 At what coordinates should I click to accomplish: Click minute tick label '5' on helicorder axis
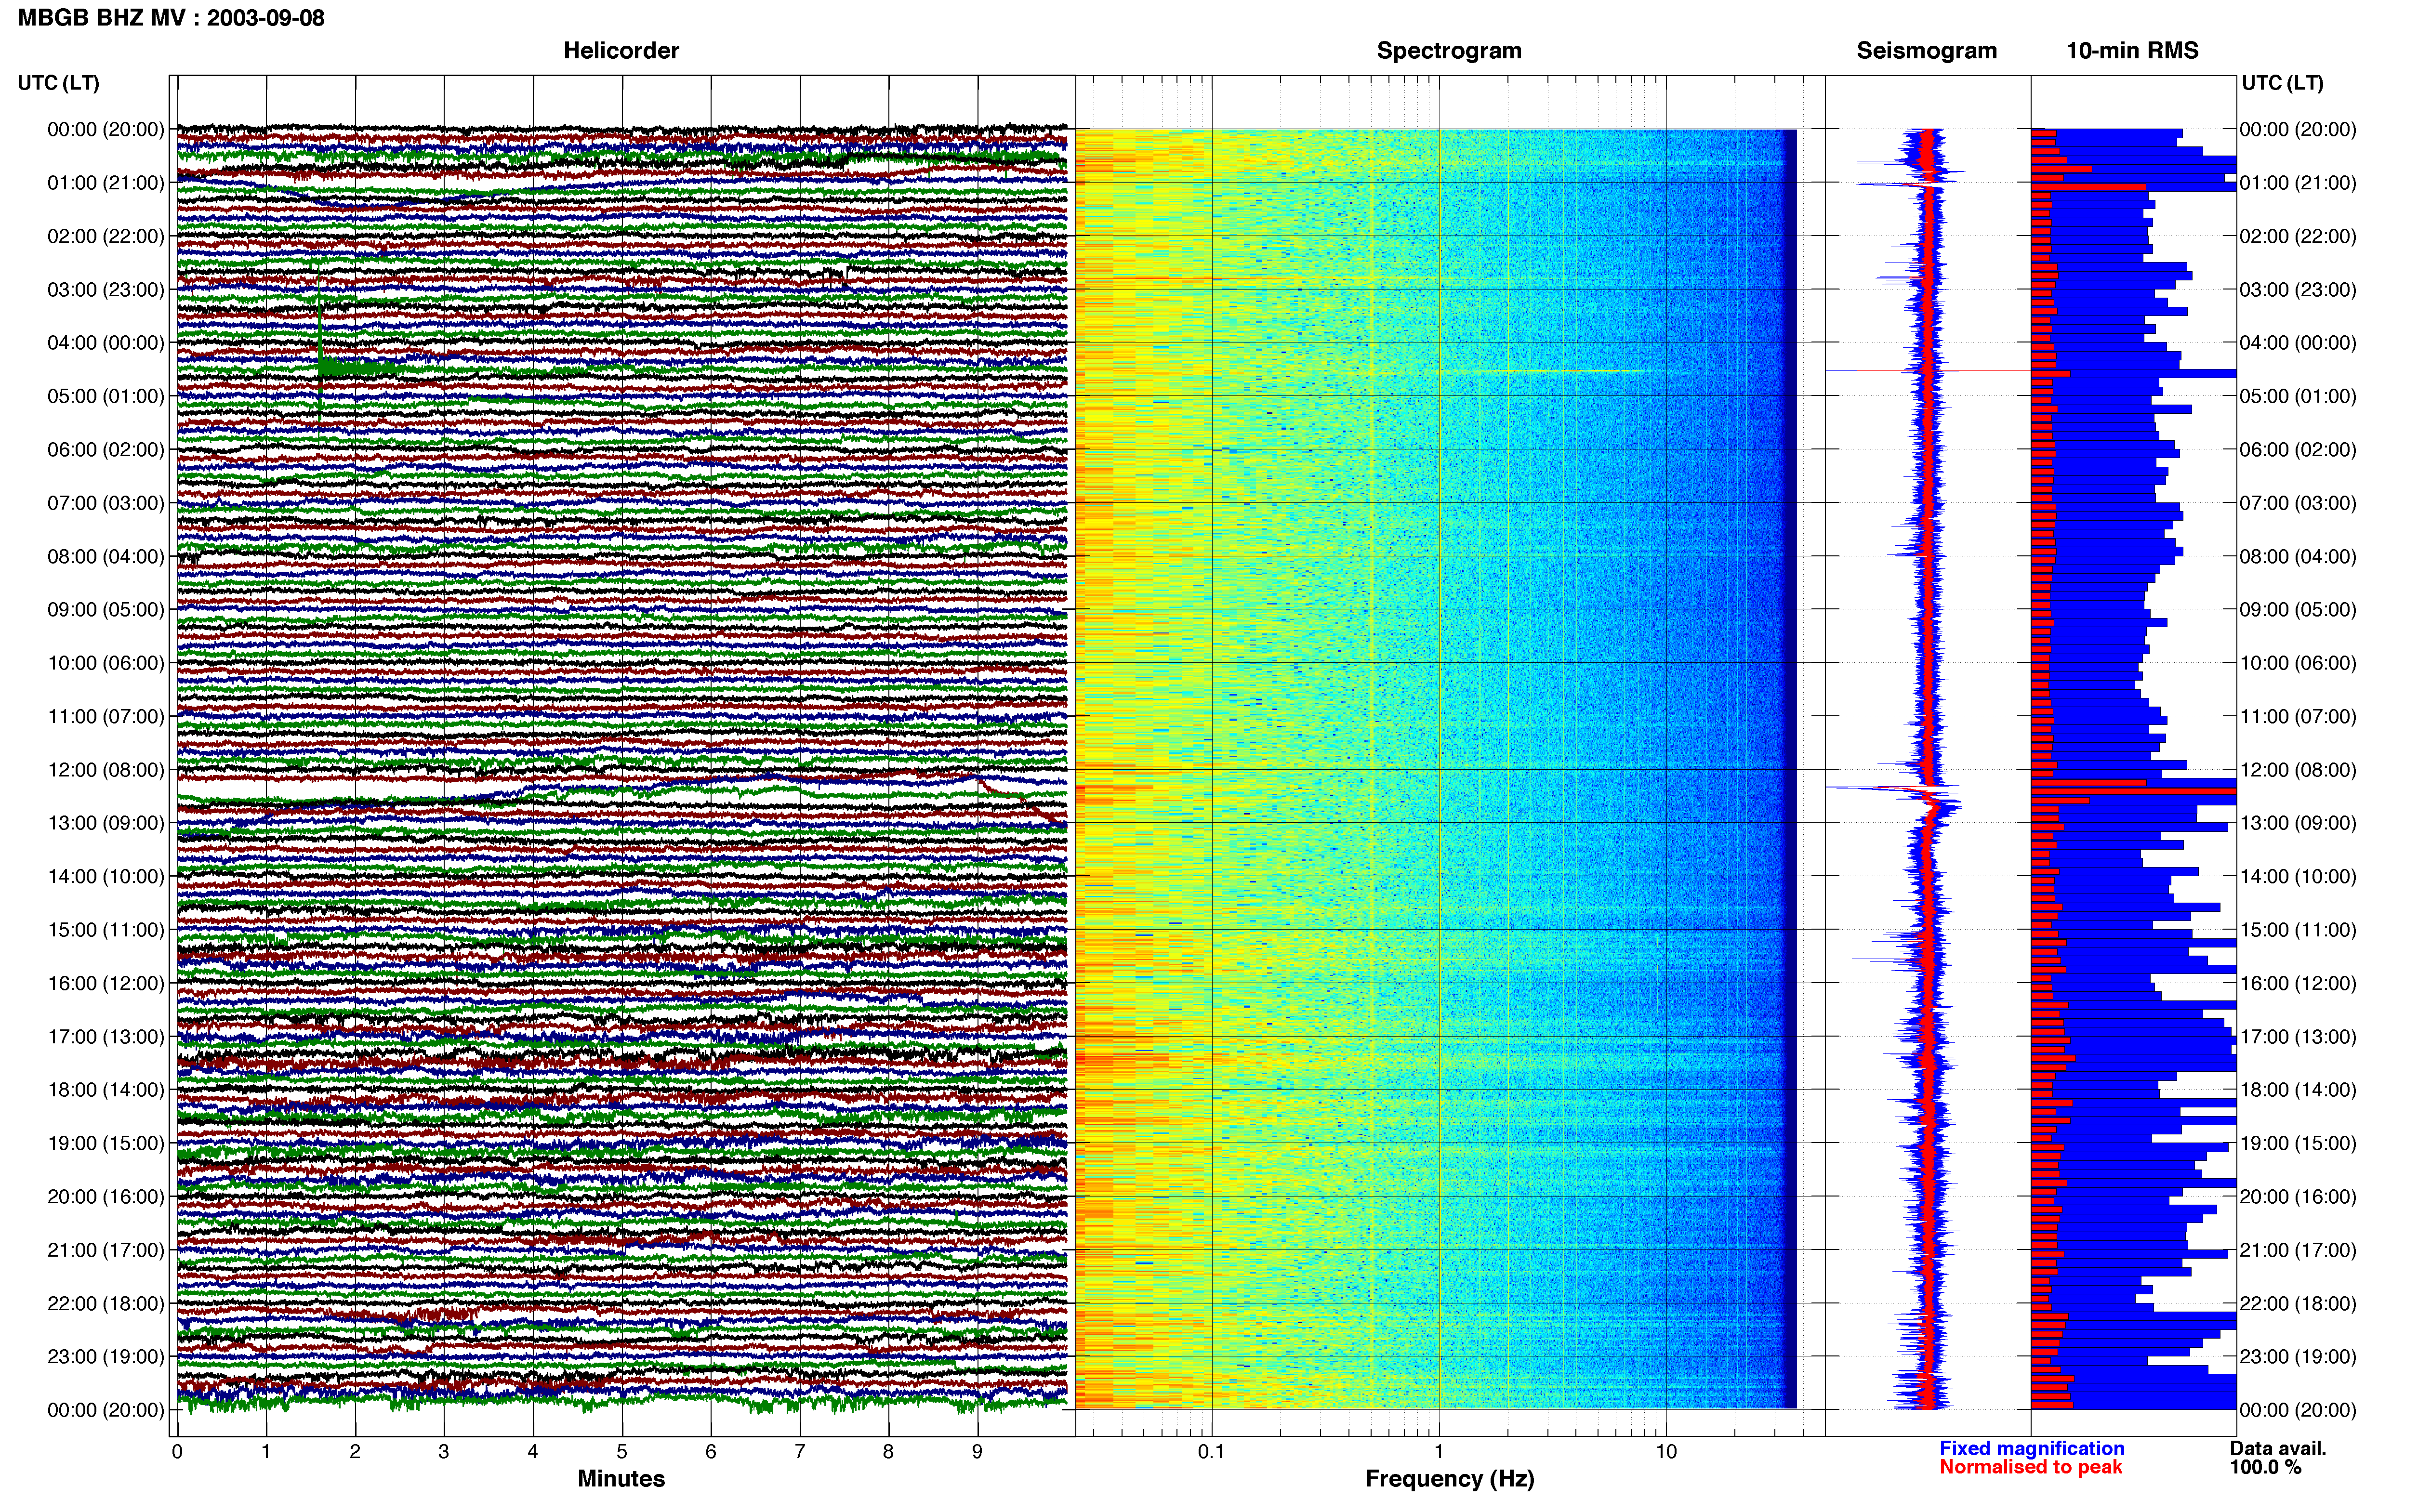(x=622, y=1452)
